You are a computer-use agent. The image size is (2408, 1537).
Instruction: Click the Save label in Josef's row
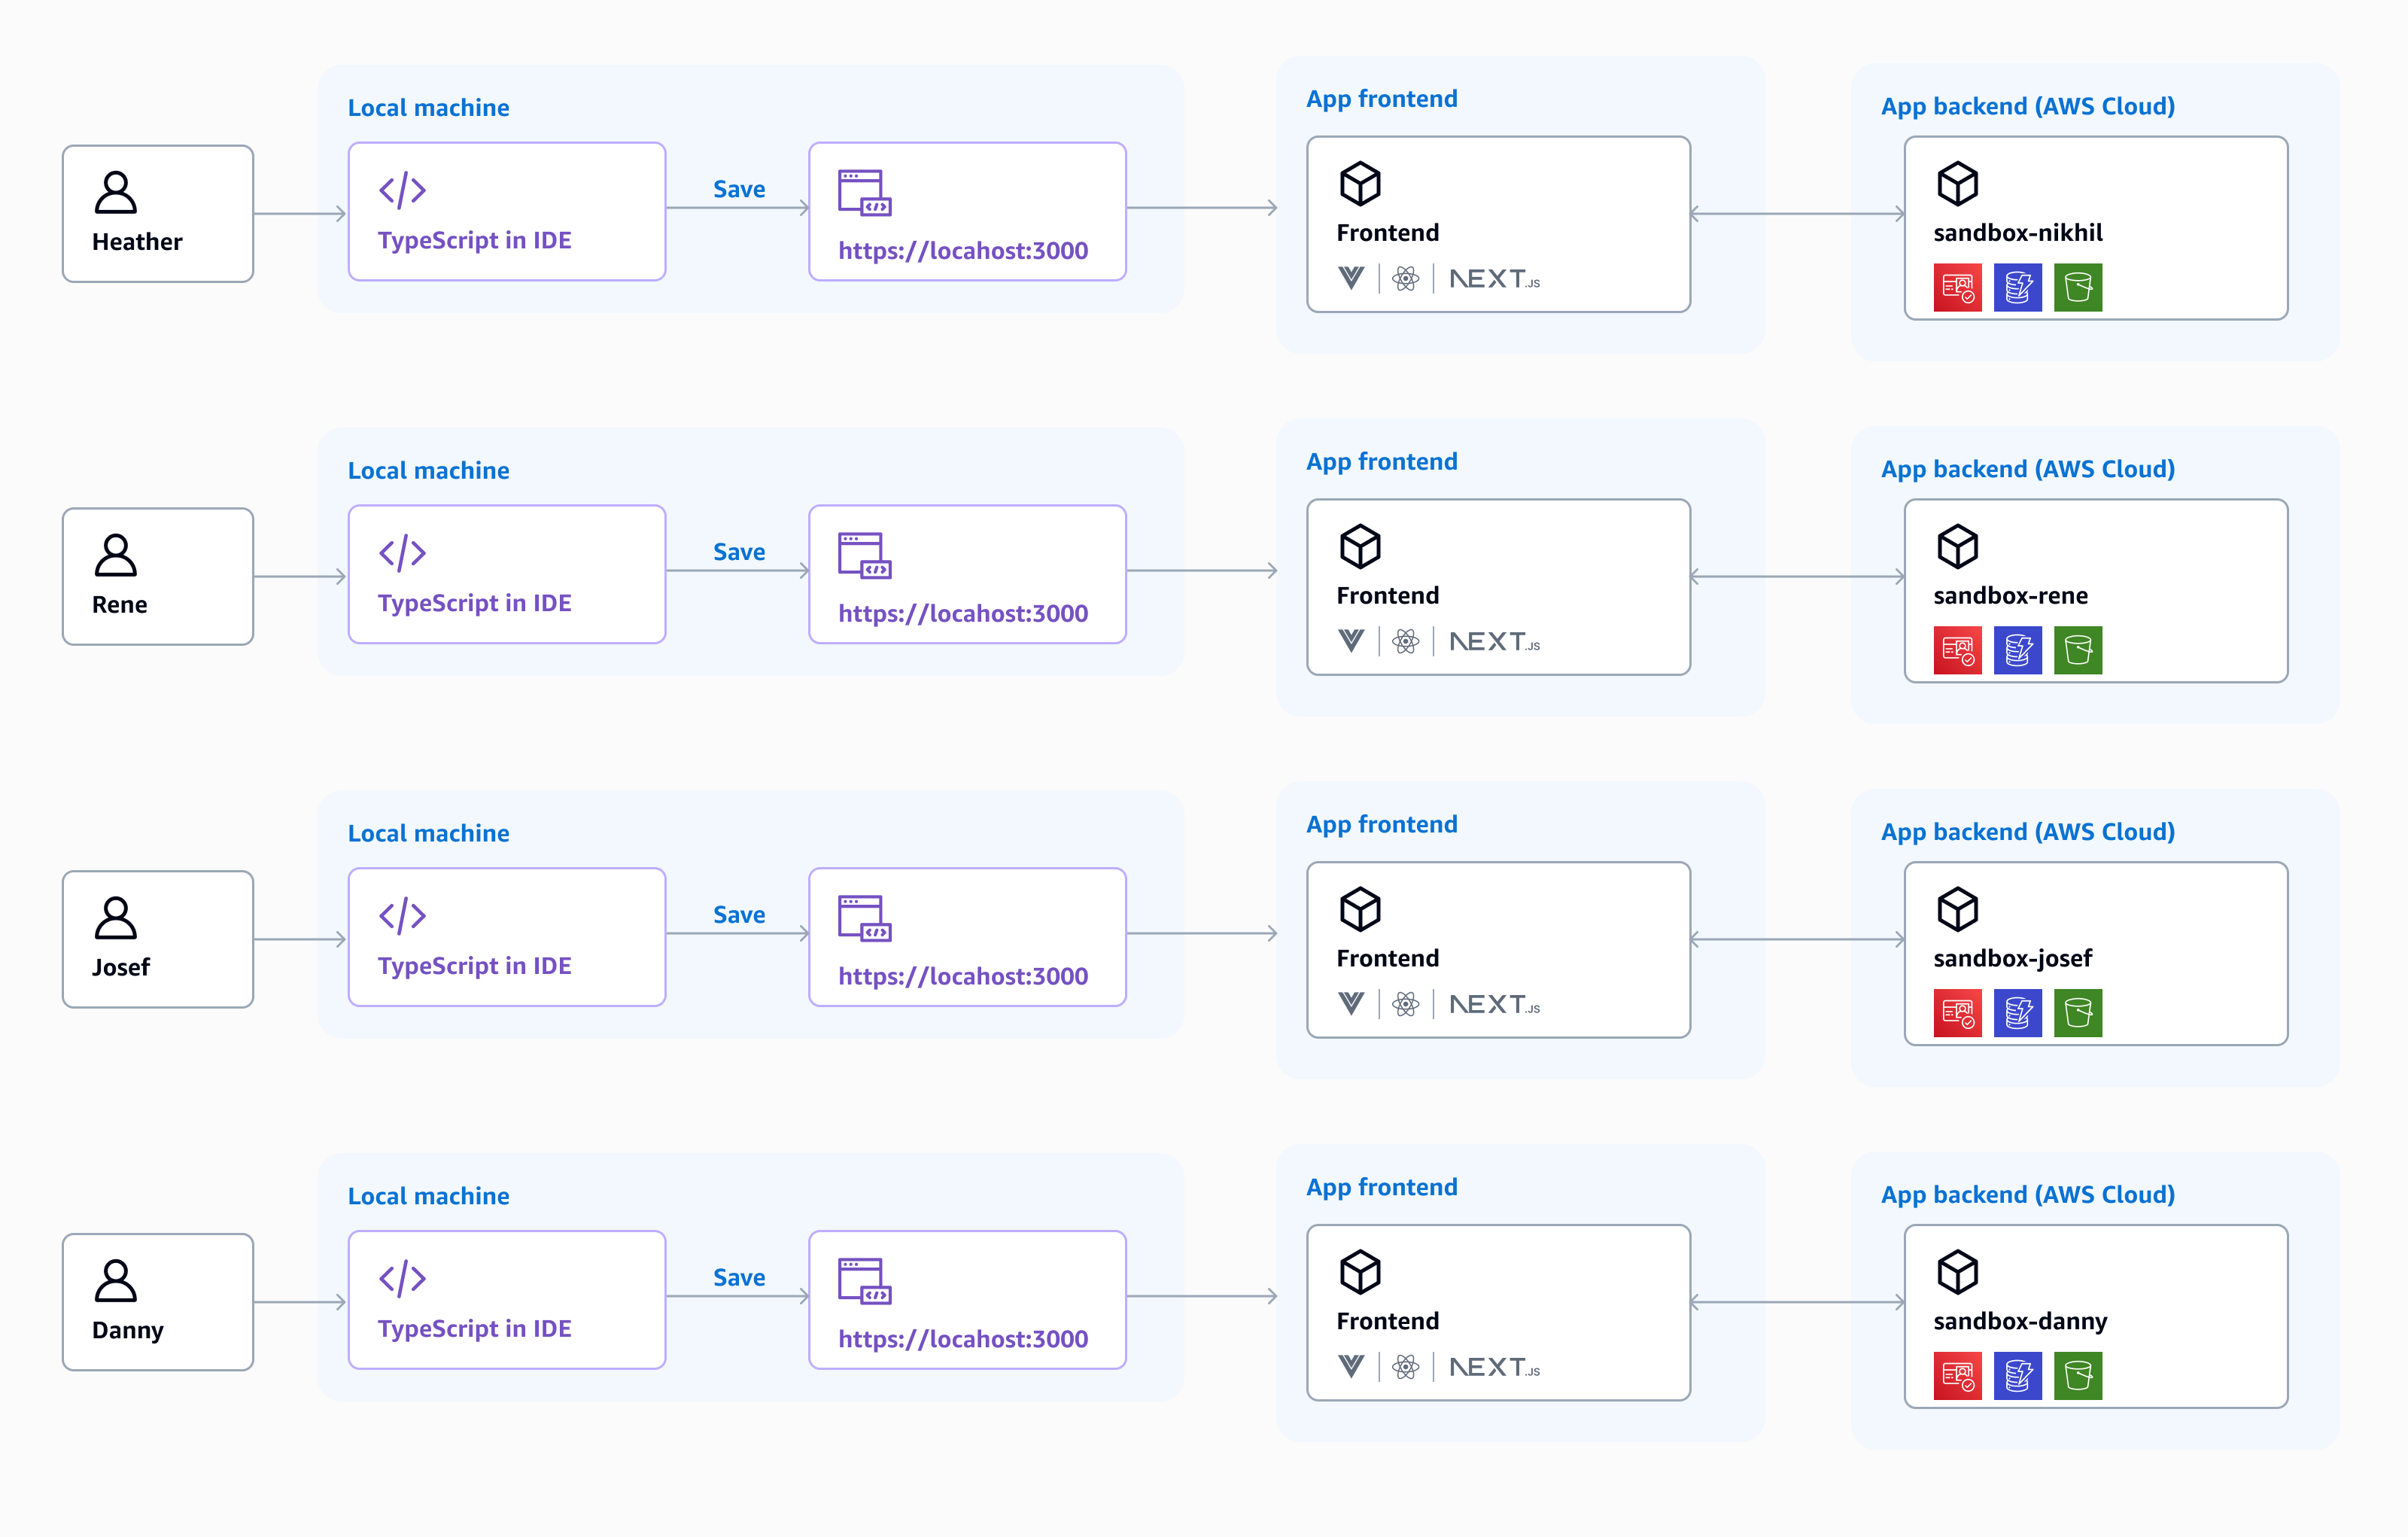click(x=739, y=914)
